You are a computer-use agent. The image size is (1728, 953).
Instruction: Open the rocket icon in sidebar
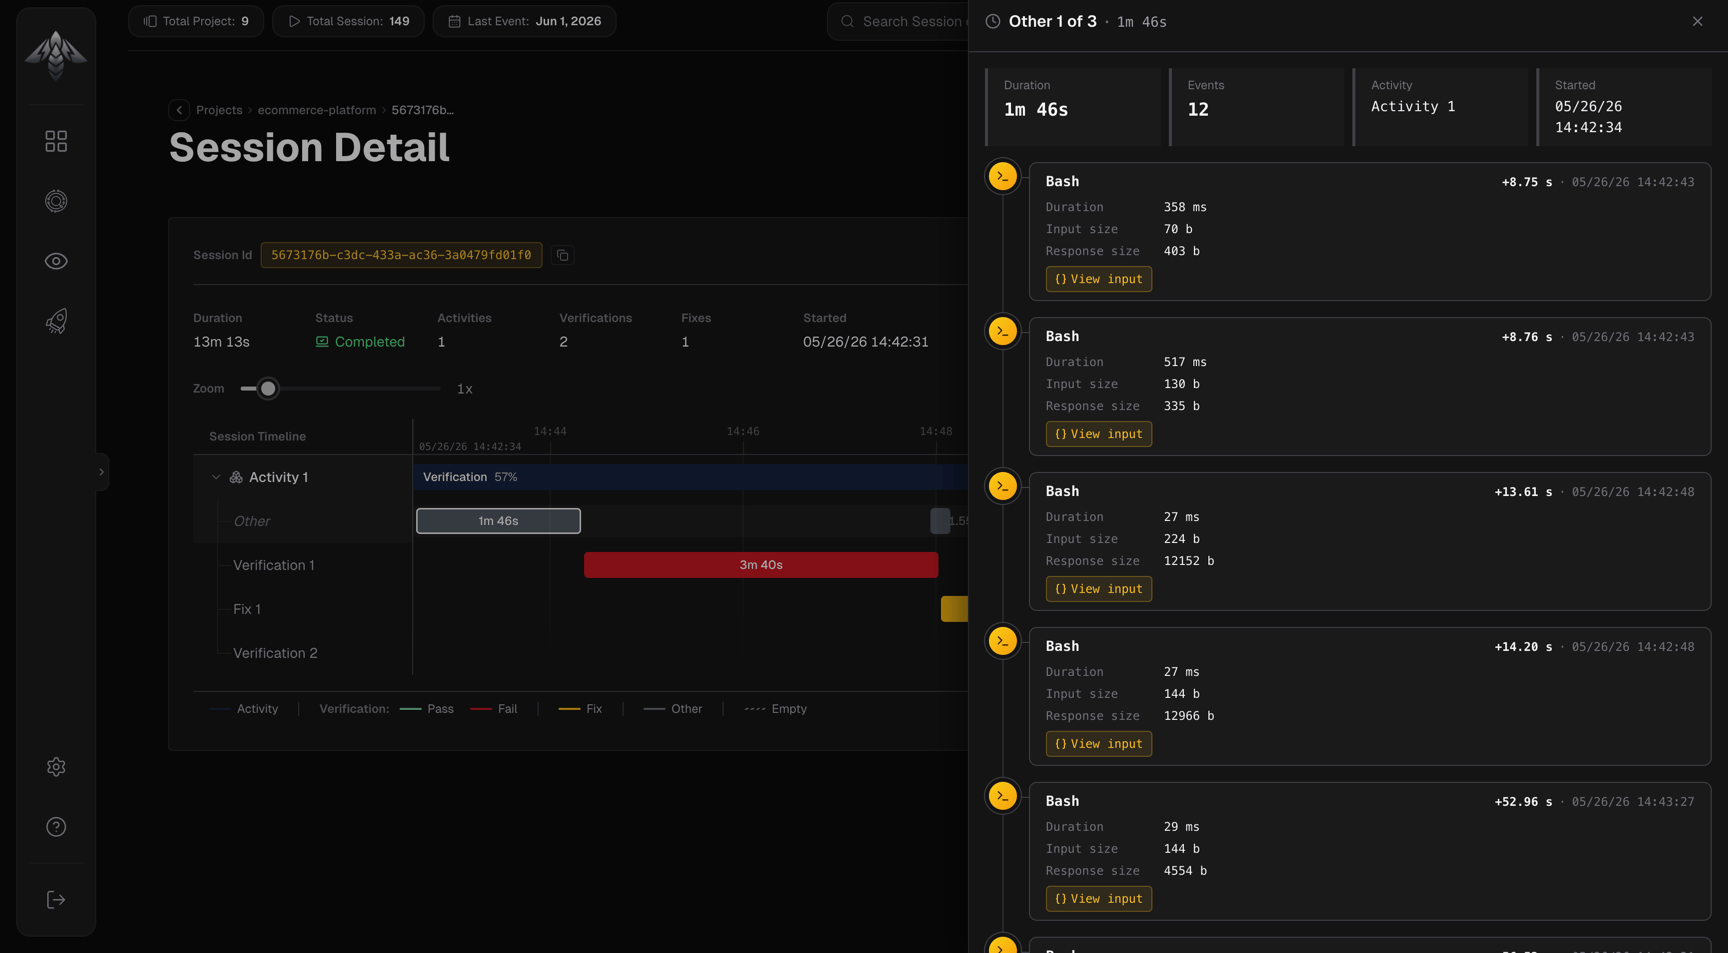tap(56, 321)
